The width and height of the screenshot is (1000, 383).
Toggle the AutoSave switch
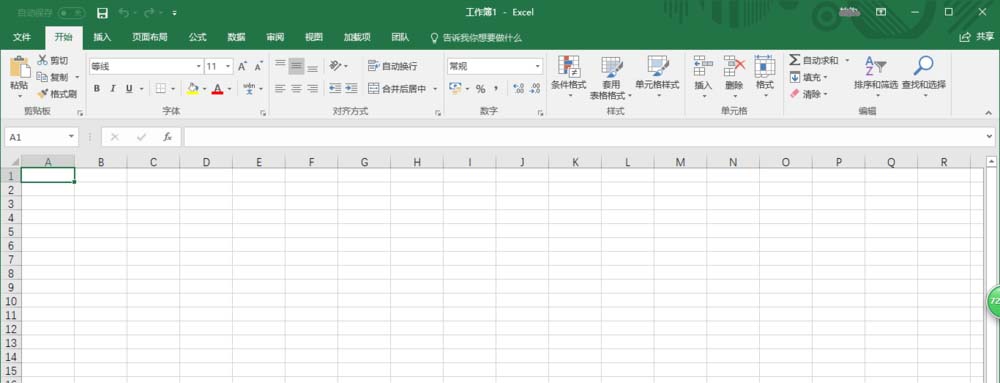pyautogui.click(x=71, y=13)
